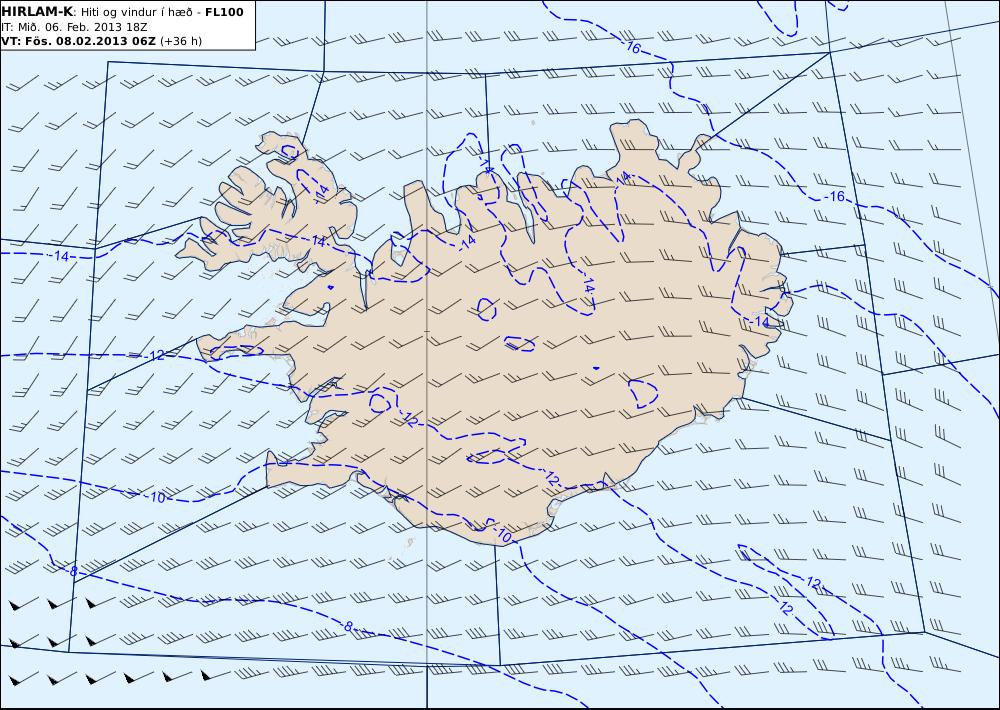Viewport: 1000px width, 710px height.
Task: Click the -16 isotherm label east of Iceland
Action: 834,196
